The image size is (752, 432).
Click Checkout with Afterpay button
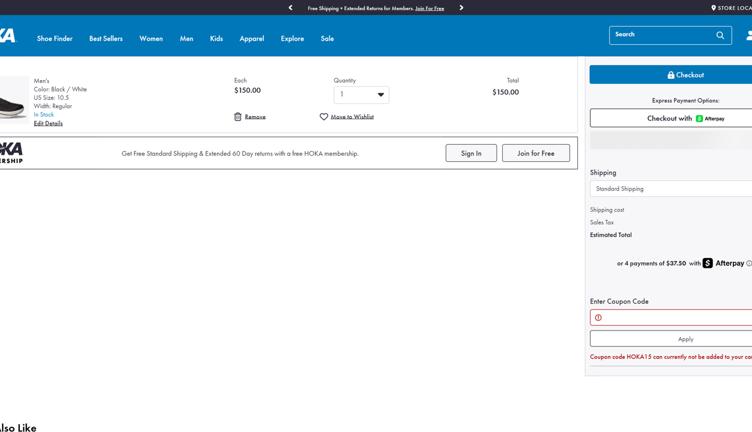671,118
